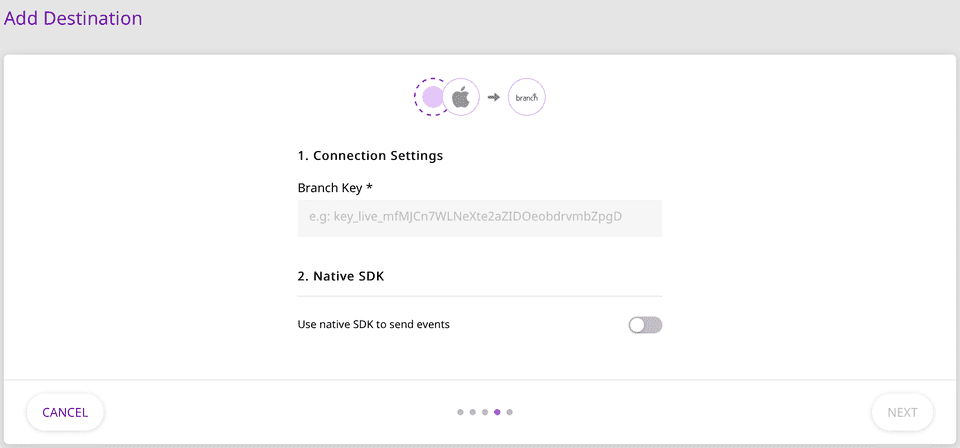Enable native SDK to send events

click(x=645, y=325)
